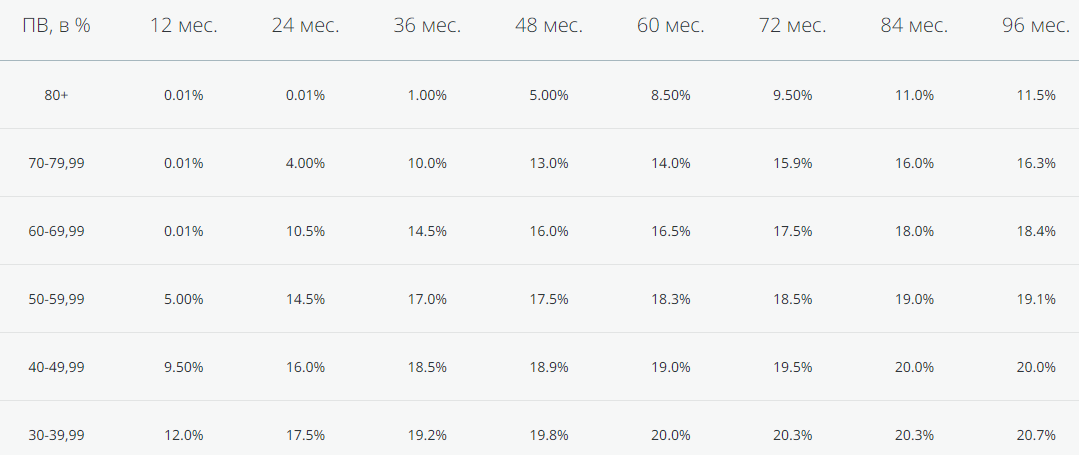The image size is (1079, 455).
Task: Select the 18.9% cell under 48 мес.
Action: (548, 367)
